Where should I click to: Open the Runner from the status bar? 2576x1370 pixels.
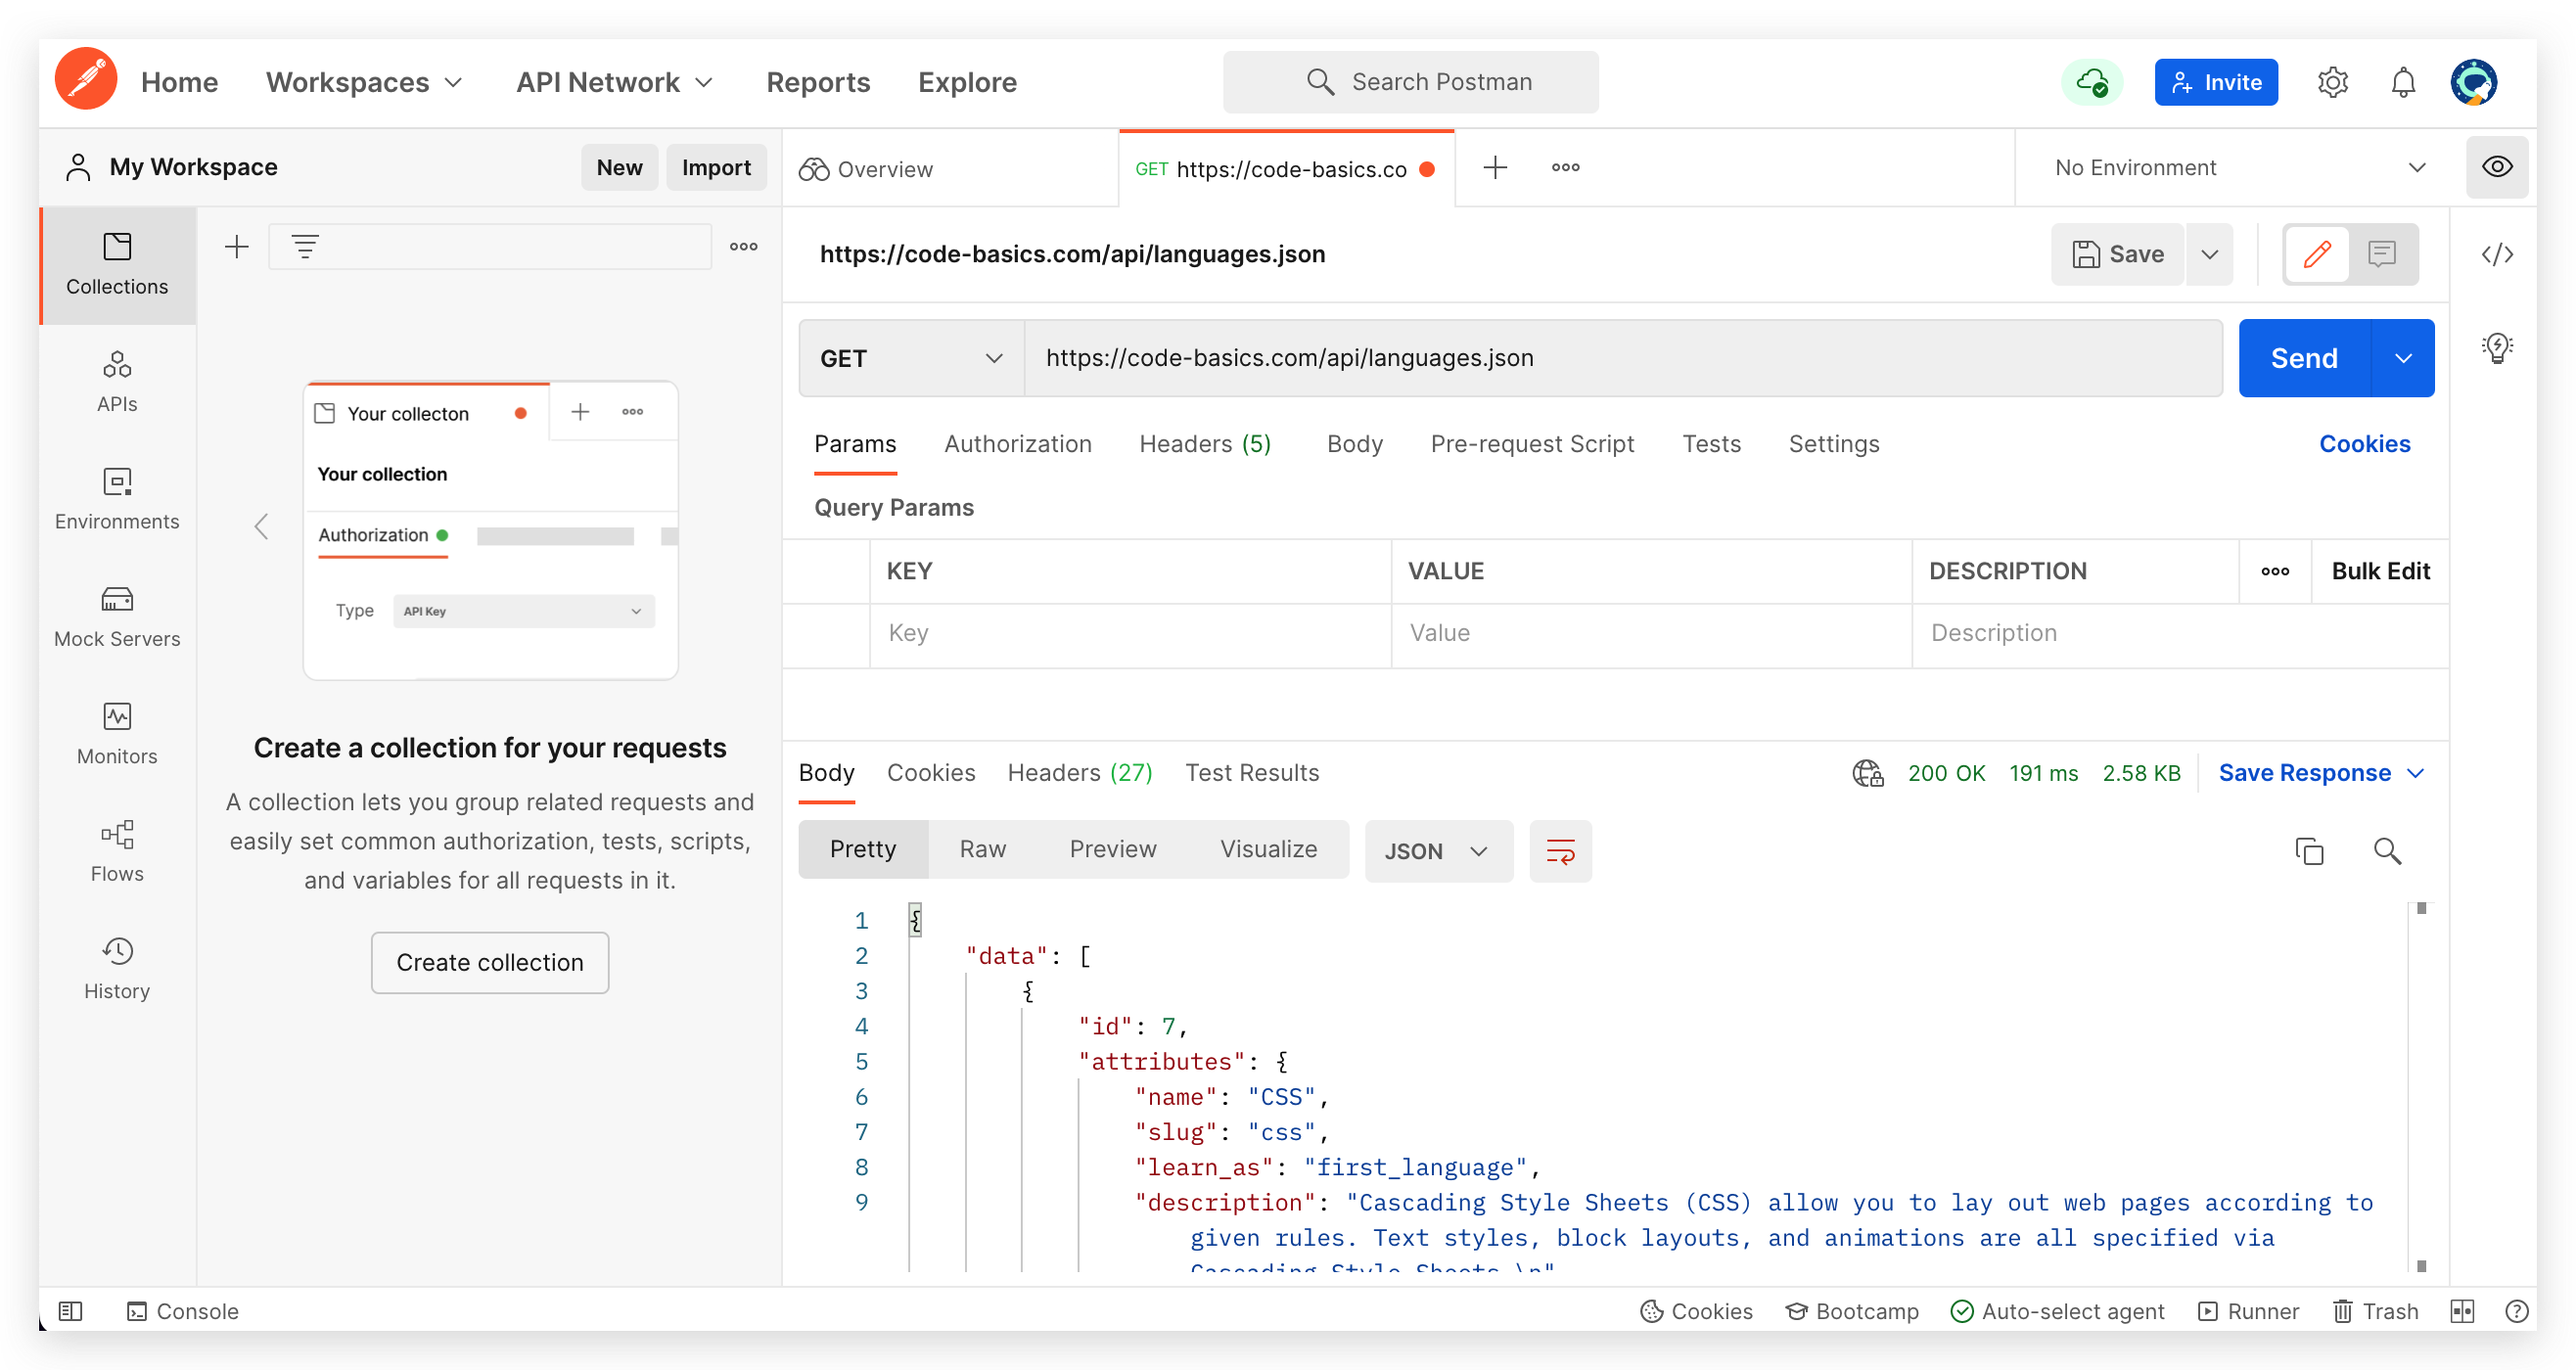click(x=2249, y=1311)
